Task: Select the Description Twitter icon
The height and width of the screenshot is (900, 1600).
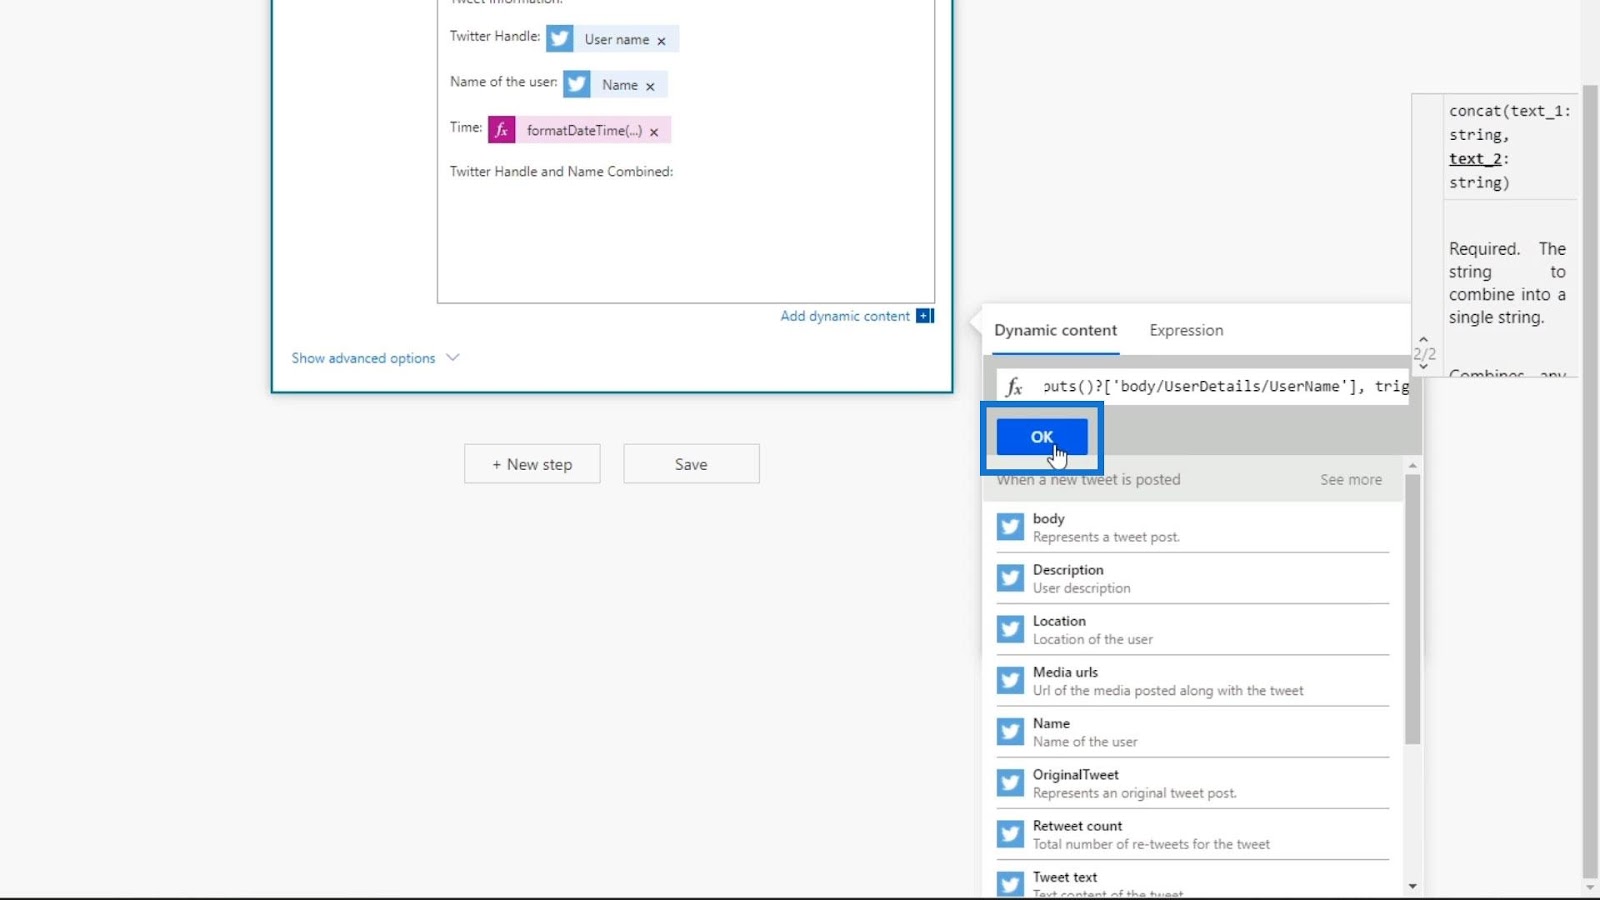Action: (x=1010, y=578)
